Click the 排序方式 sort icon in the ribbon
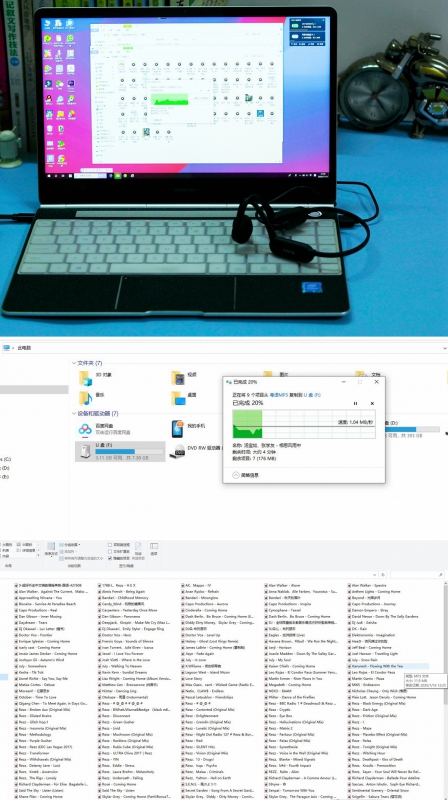Image resolution: width=448 pixels, height=800 pixels. click(x=51, y=546)
